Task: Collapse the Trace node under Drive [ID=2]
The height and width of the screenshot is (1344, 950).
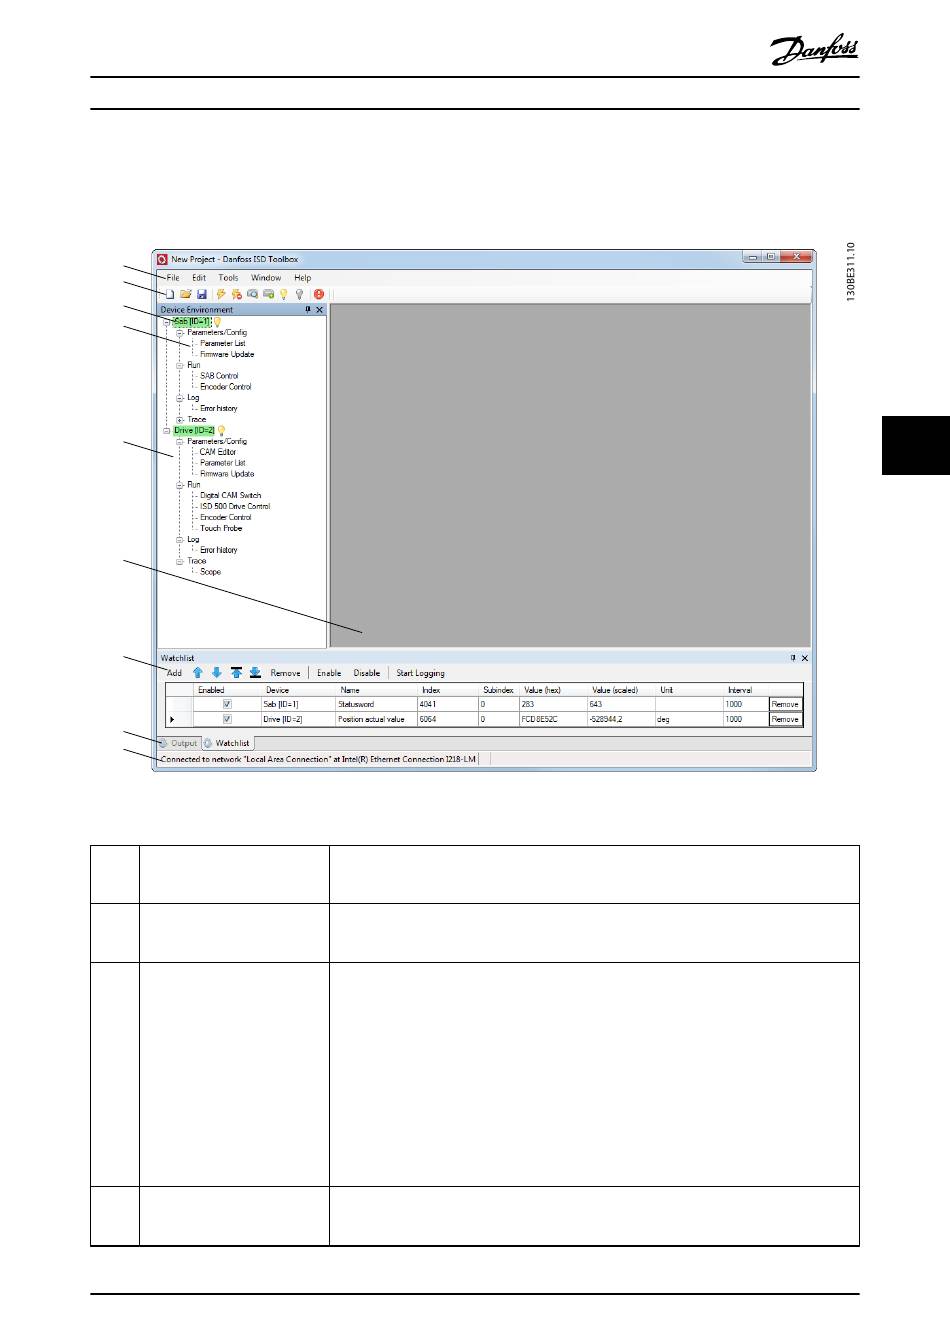Action: 180,561
